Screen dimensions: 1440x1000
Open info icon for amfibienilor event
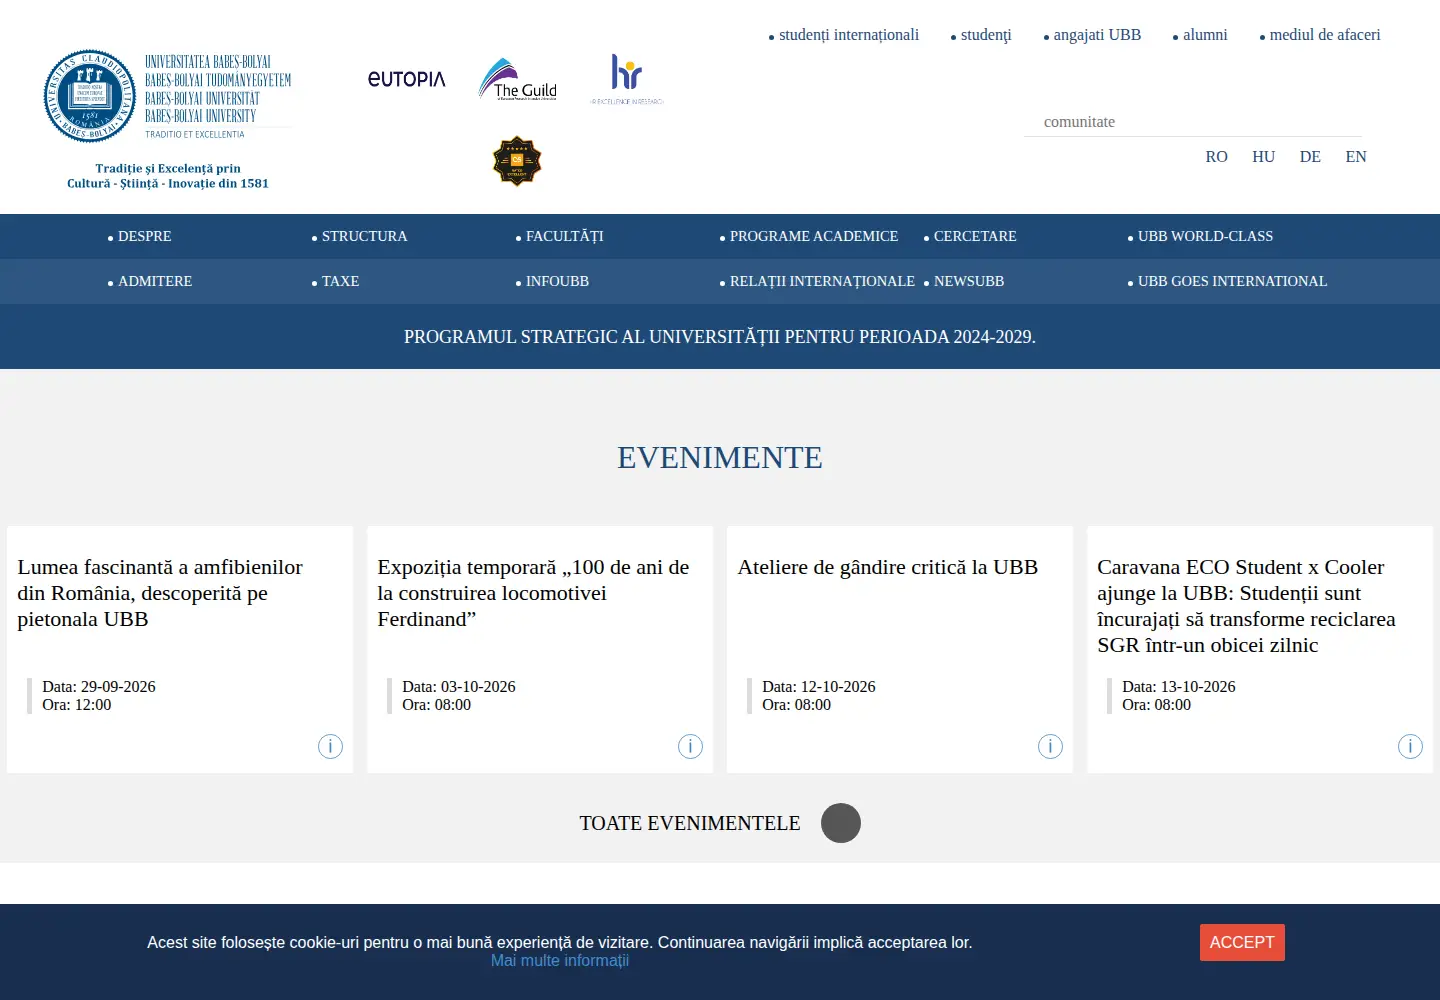(x=330, y=746)
